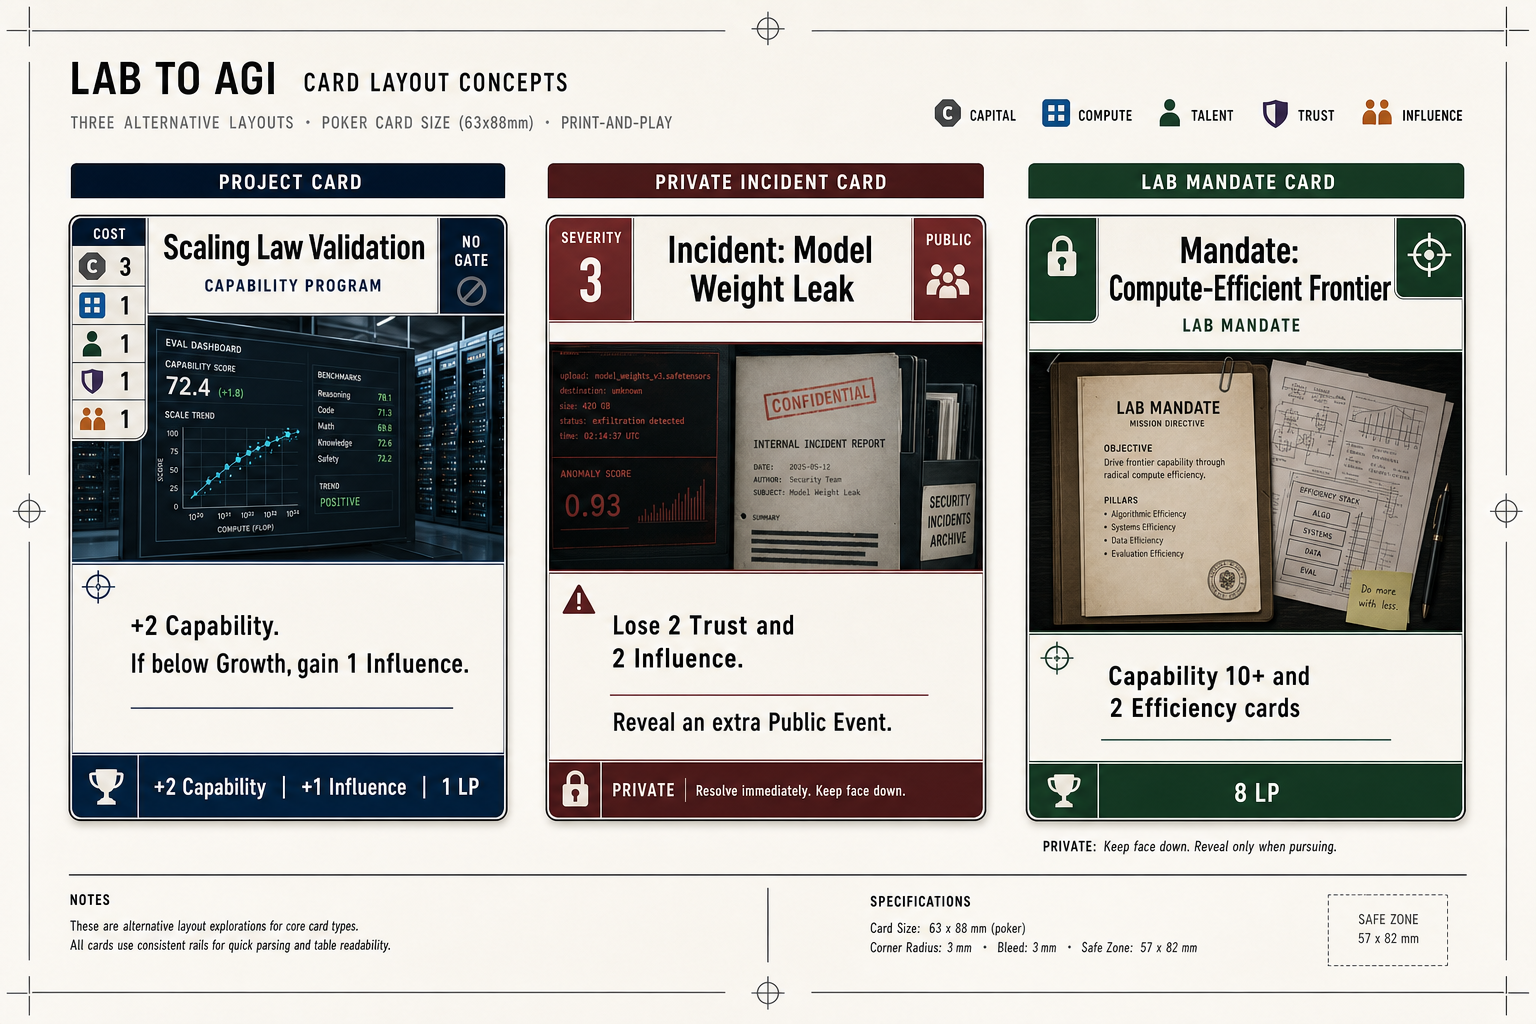1536x1024 pixels.
Task: Click the registration mark at top center
Action: tap(768, 29)
